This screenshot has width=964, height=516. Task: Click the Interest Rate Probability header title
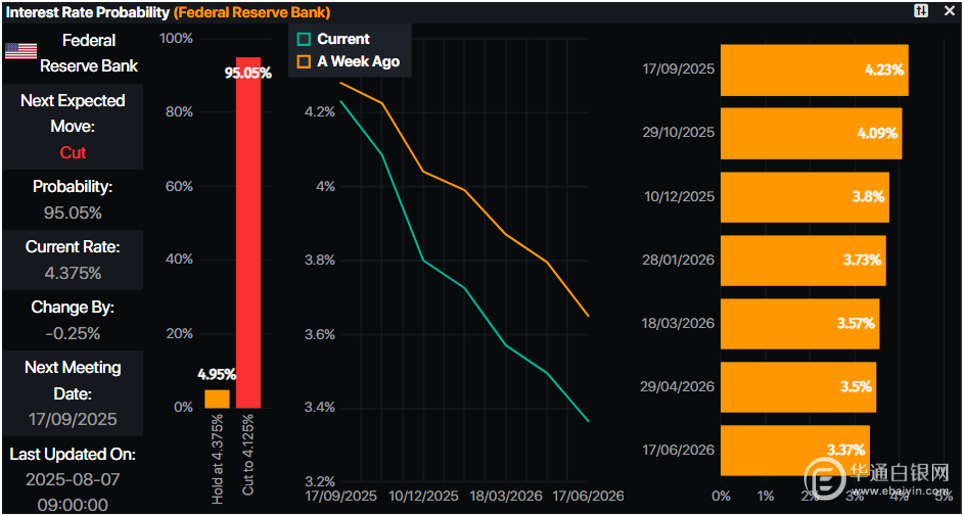coord(88,12)
